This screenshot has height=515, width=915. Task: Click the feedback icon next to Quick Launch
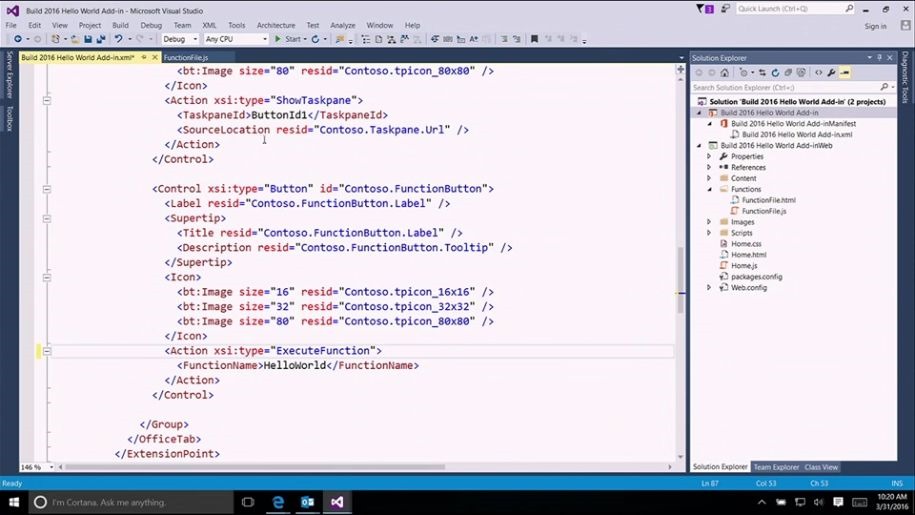click(x=725, y=9)
